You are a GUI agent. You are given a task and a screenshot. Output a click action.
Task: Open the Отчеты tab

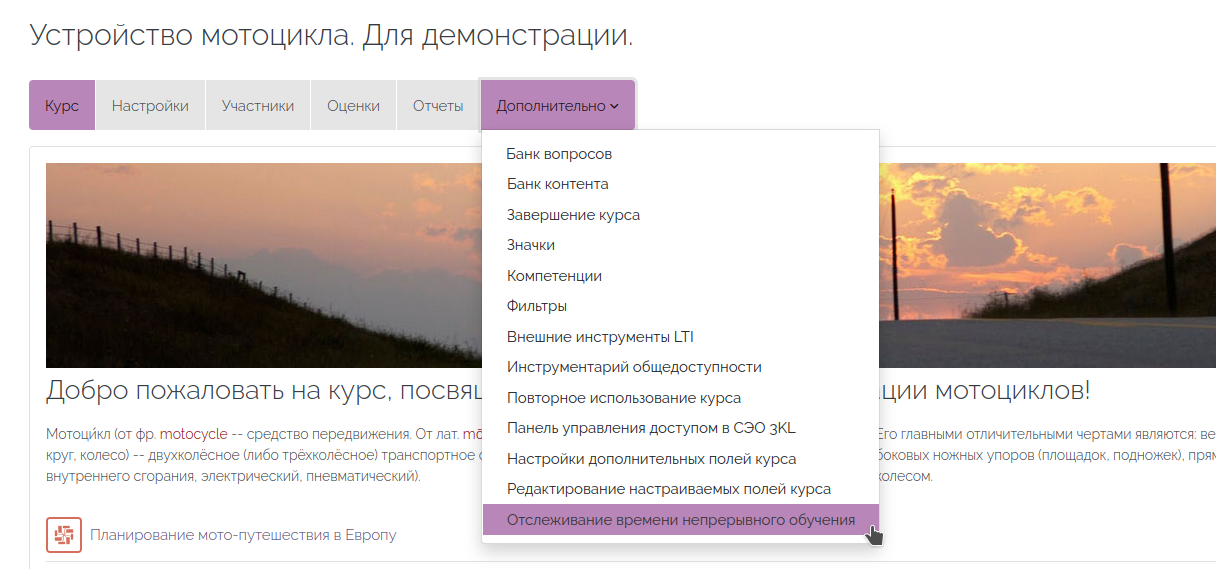438,106
